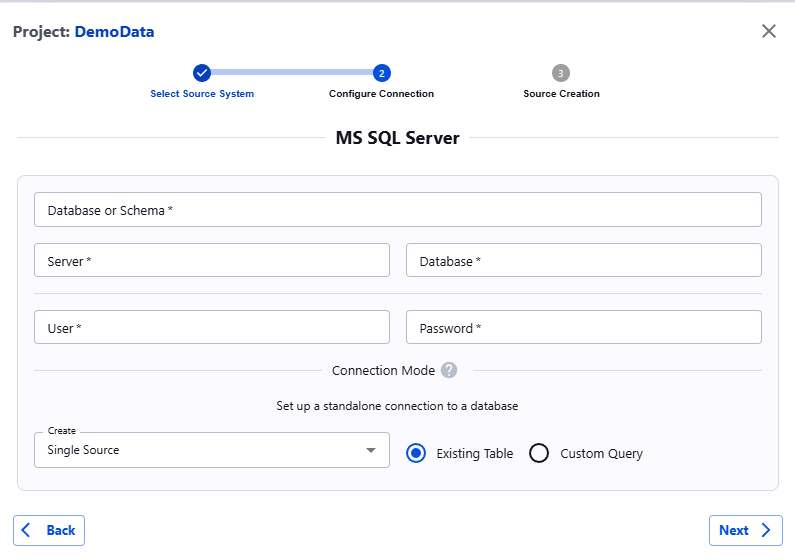The height and width of the screenshot is (559, 795).
Task: Click the DemoData project name link
Action: [114, 32]
